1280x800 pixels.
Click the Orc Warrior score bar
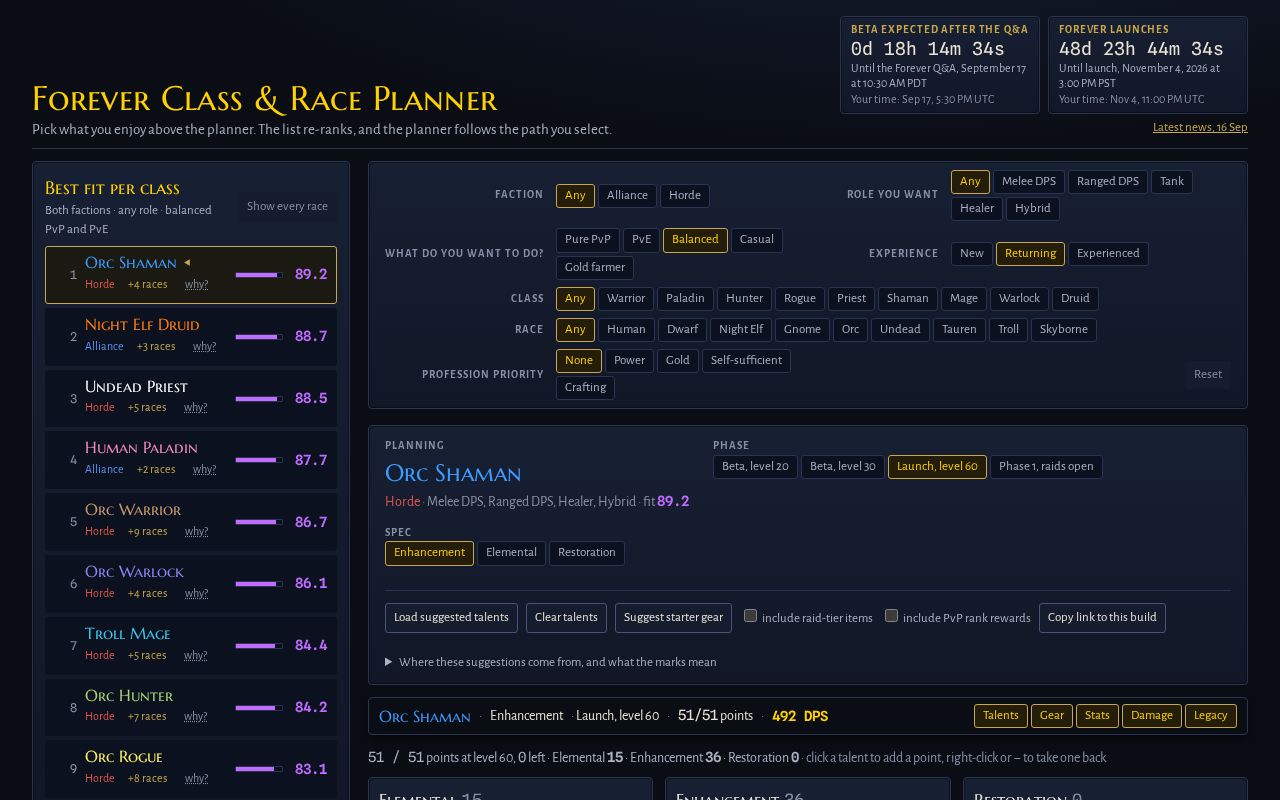pyautogui.click(x=259, y=522)
